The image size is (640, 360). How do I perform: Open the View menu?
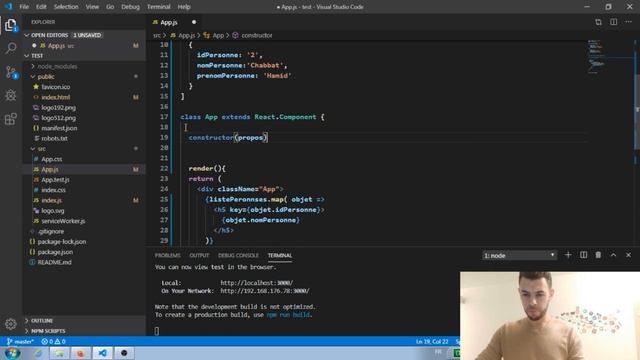pos(92,7)
